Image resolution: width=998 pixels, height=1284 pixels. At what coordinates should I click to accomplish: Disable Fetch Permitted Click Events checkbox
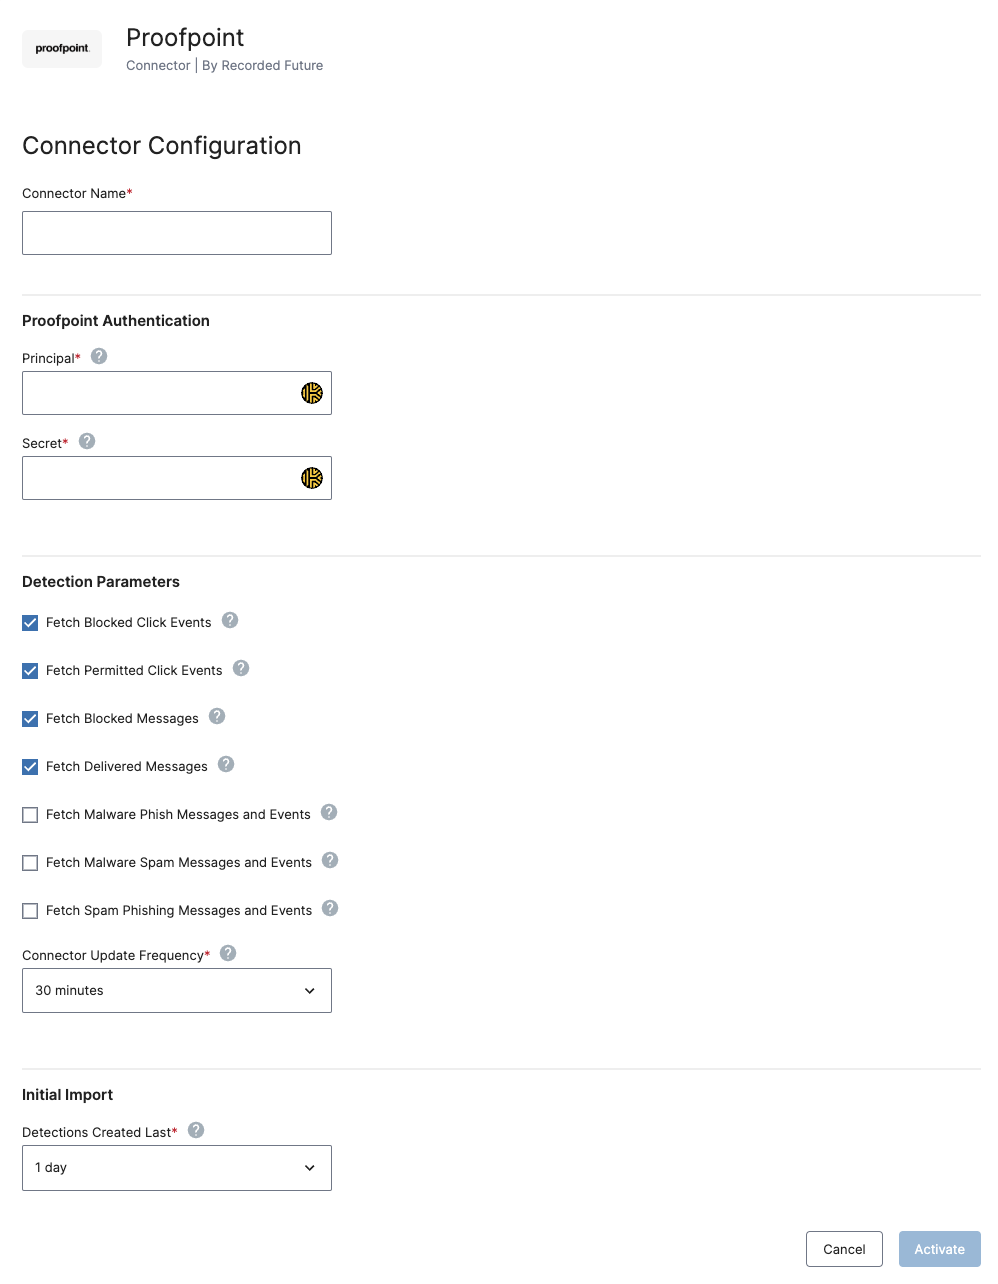30,671
